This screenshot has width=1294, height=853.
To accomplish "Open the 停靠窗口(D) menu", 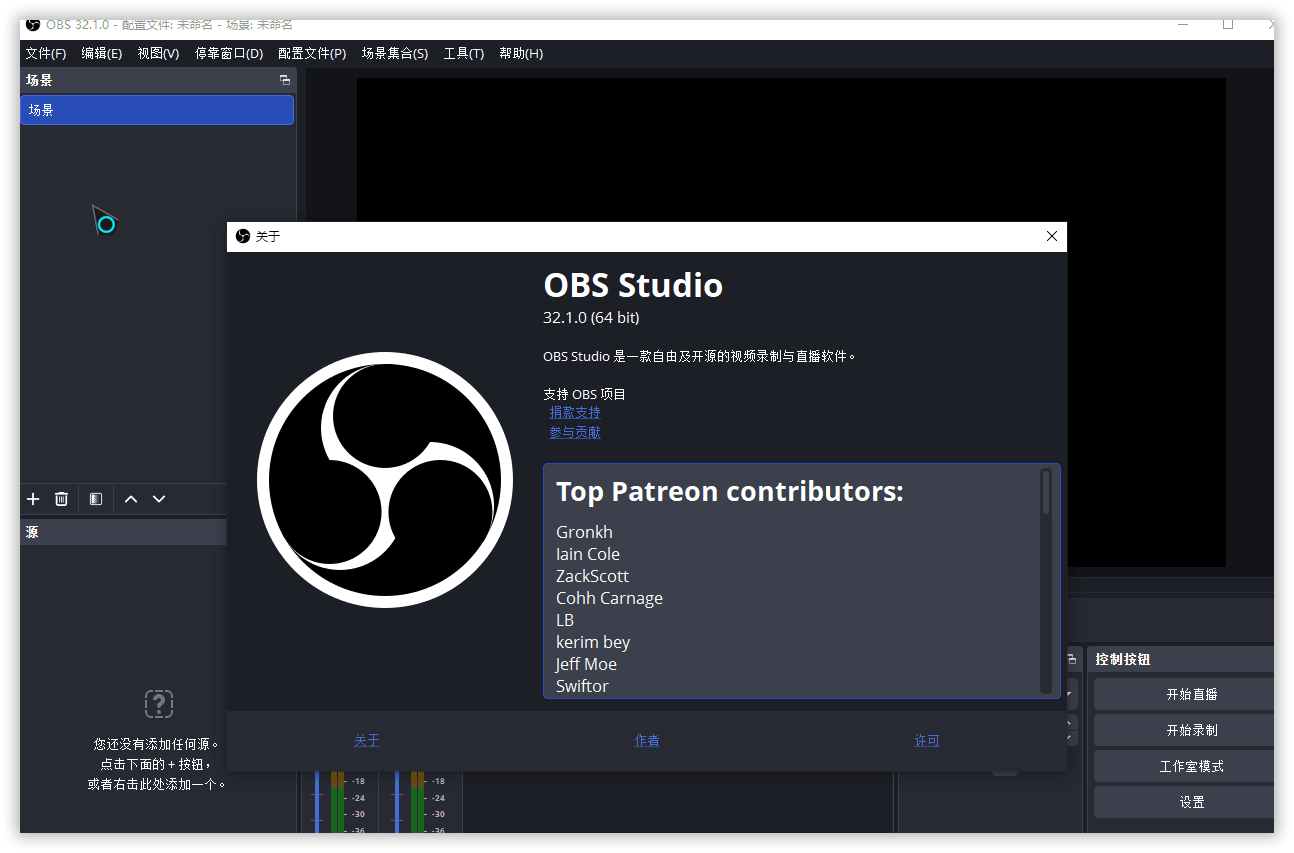I will click(x=229, y=54).
